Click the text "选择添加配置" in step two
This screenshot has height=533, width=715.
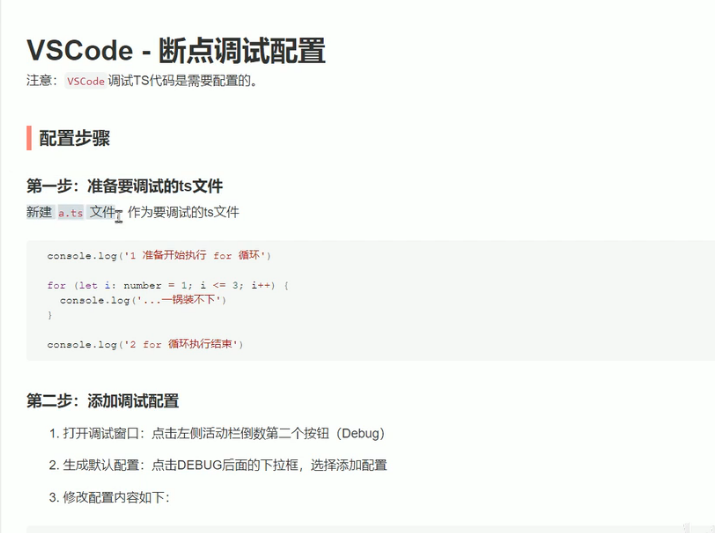(349, 465)
